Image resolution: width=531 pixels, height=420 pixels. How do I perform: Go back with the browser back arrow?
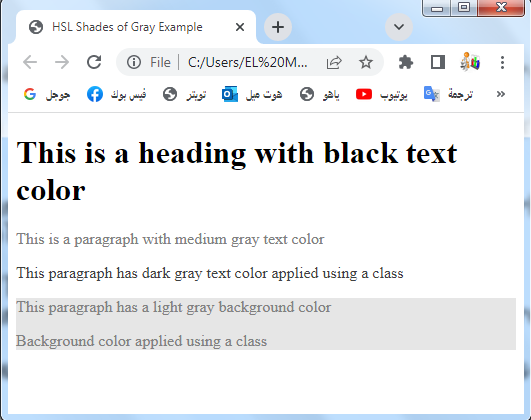30,62
